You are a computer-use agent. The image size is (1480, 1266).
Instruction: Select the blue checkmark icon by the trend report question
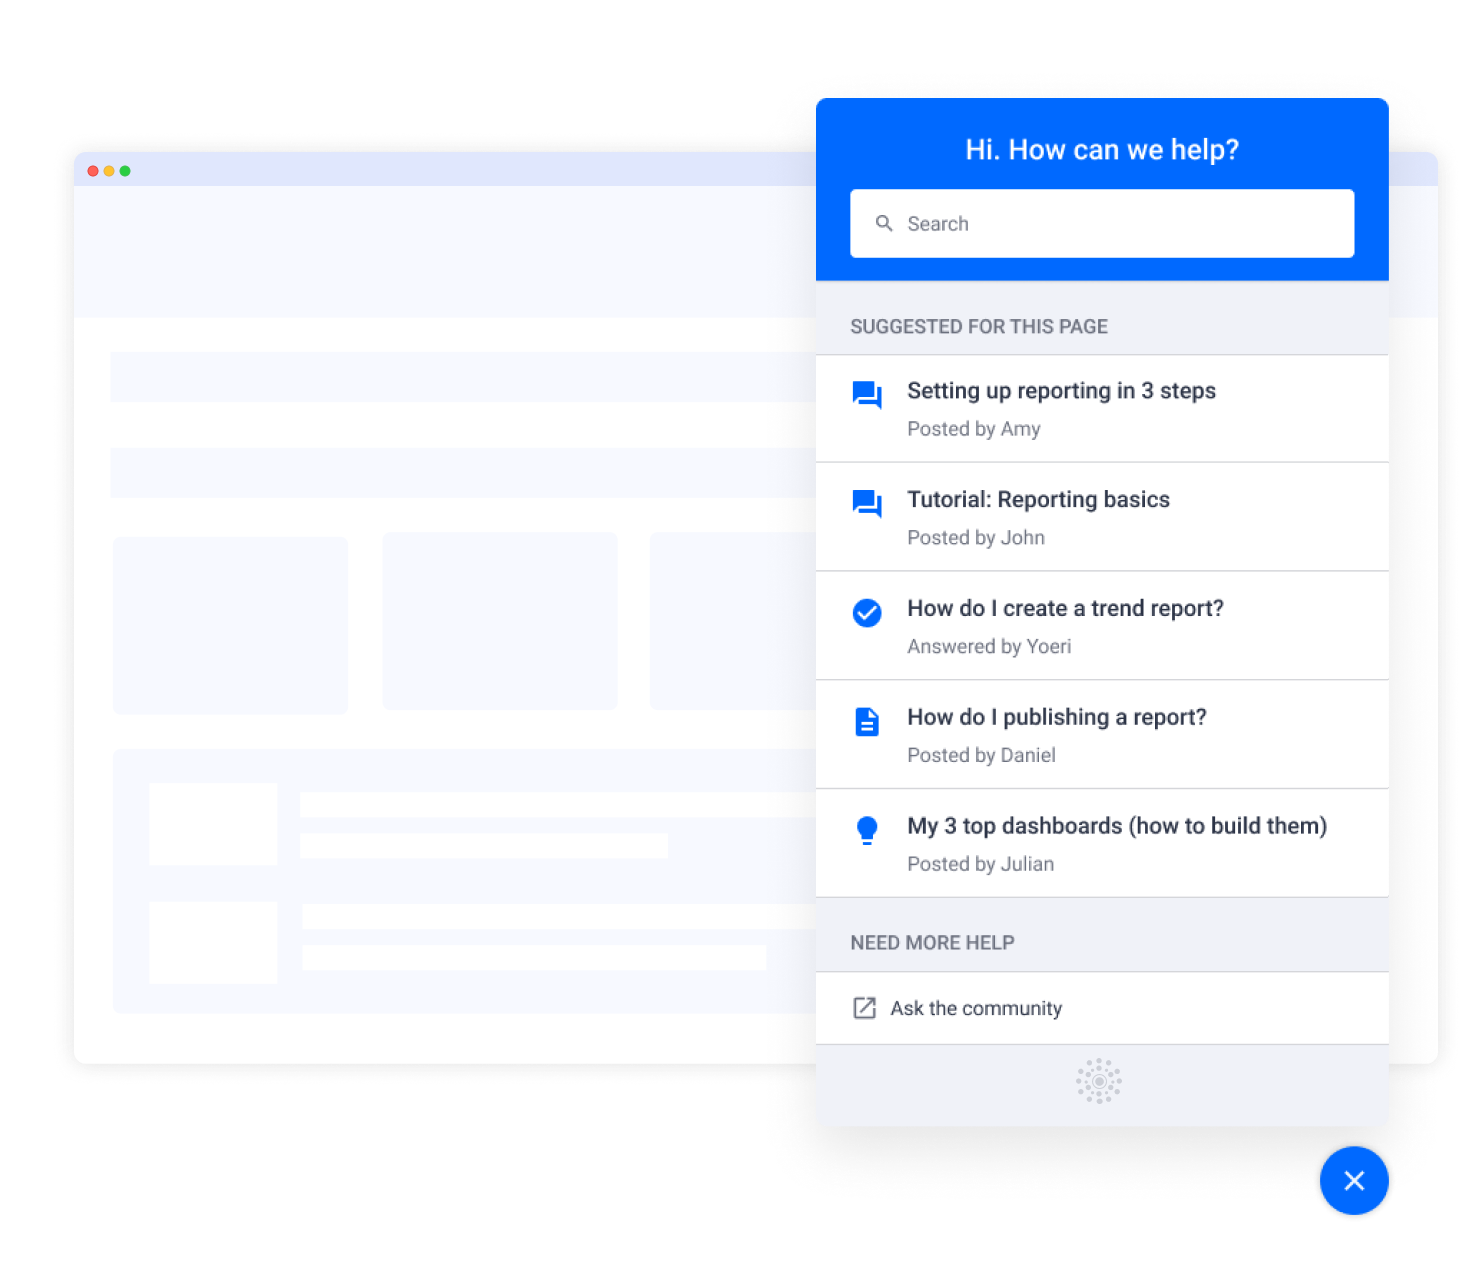tap(867, 613)
